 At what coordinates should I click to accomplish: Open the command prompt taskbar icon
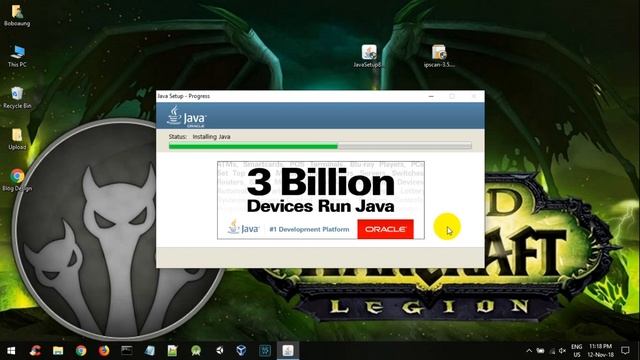click(x=127, y=351)
